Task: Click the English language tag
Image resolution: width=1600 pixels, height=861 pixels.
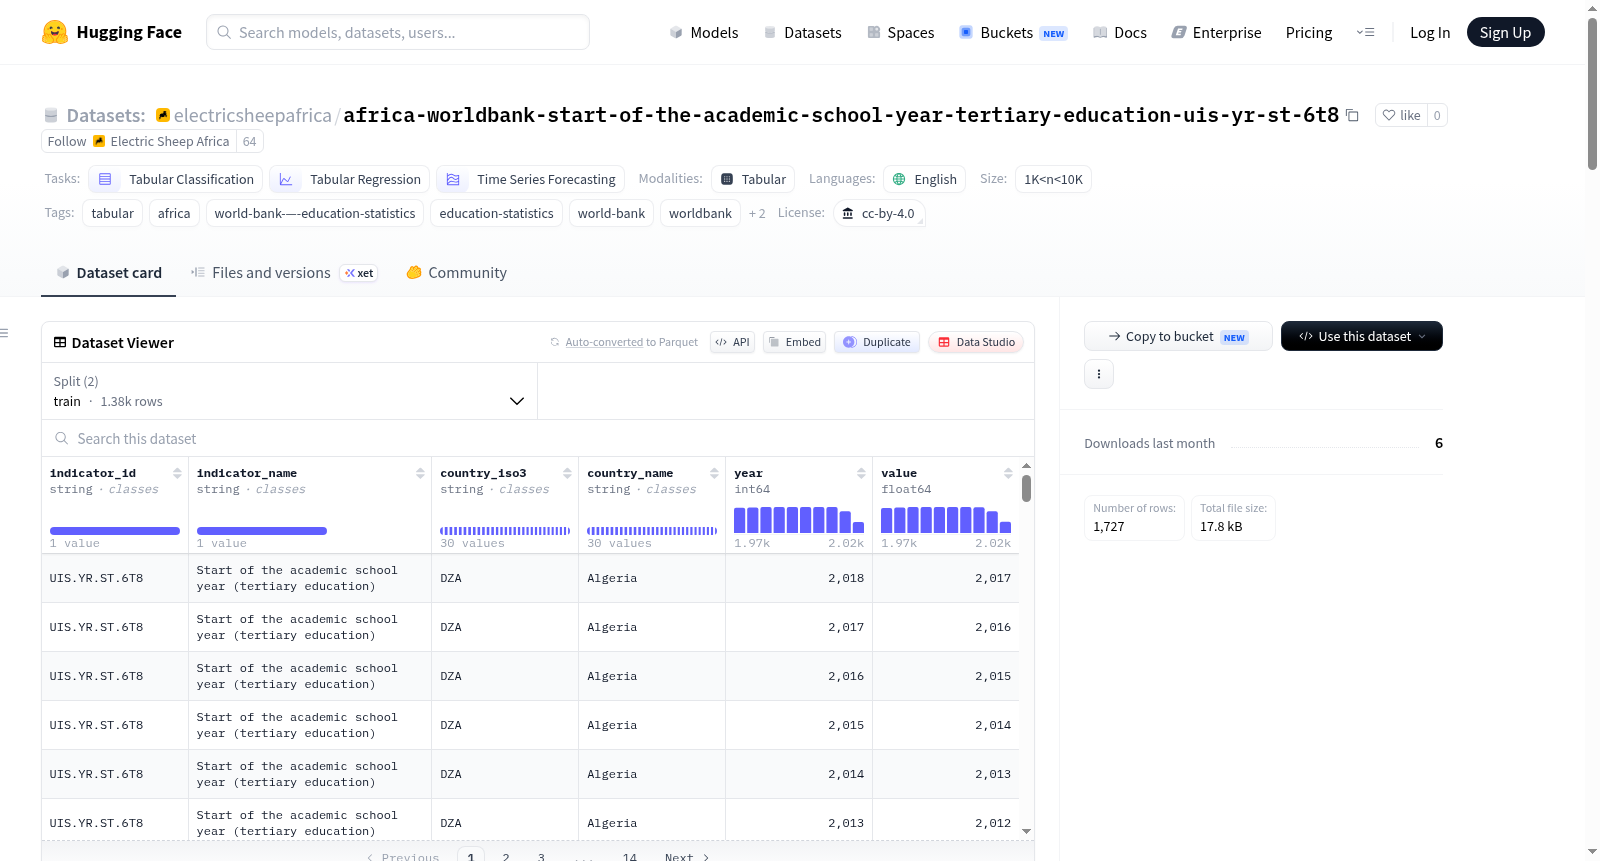Action: pyautogui.click(x=924, y=179)
